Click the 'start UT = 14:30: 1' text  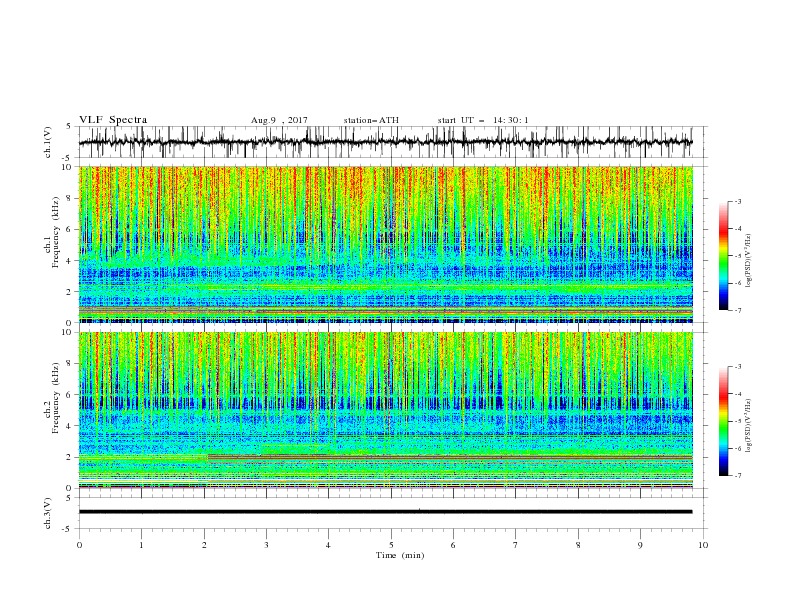pos(483,120)
